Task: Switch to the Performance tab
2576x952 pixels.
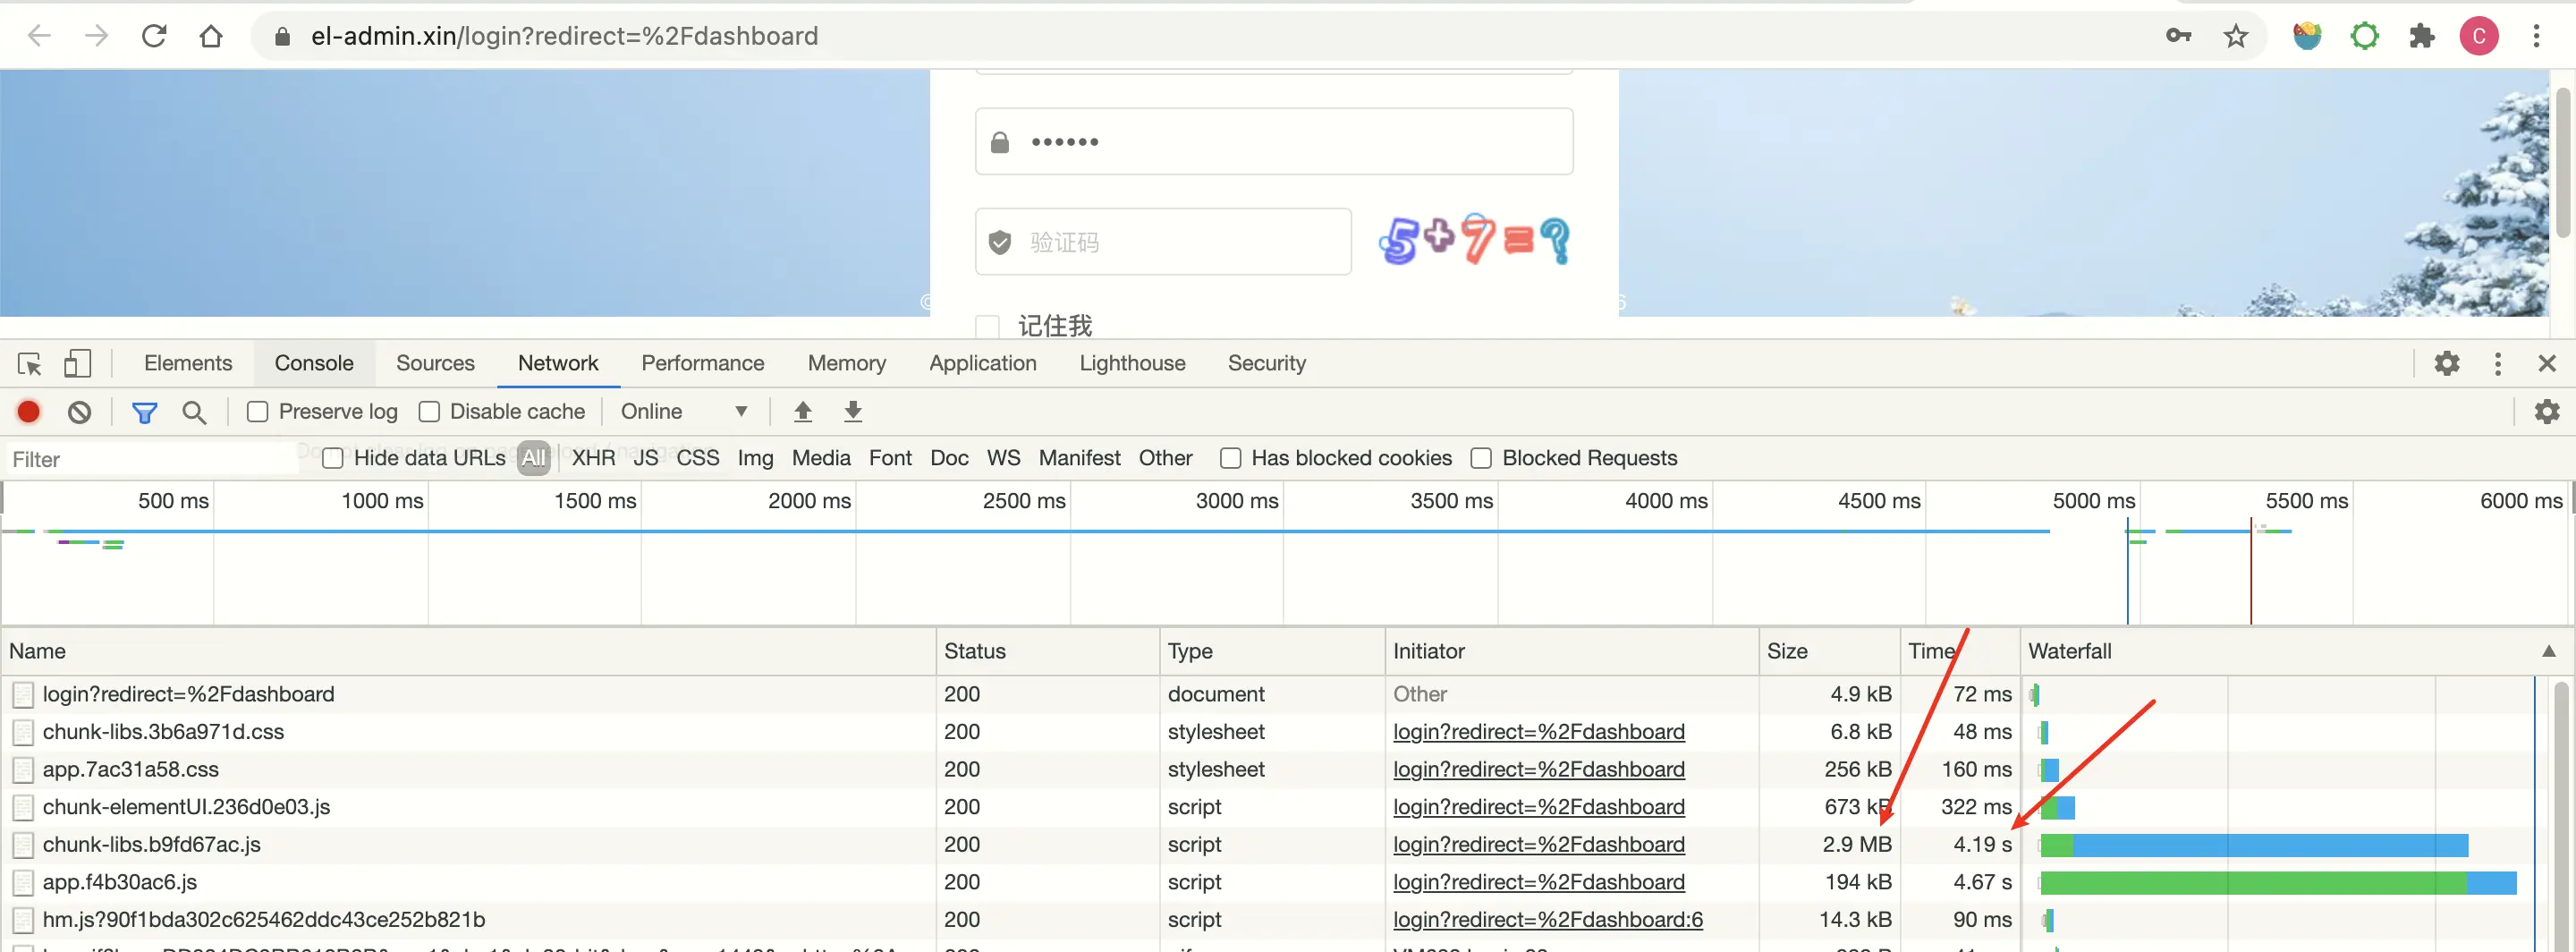Action: [x=702, y=364]
